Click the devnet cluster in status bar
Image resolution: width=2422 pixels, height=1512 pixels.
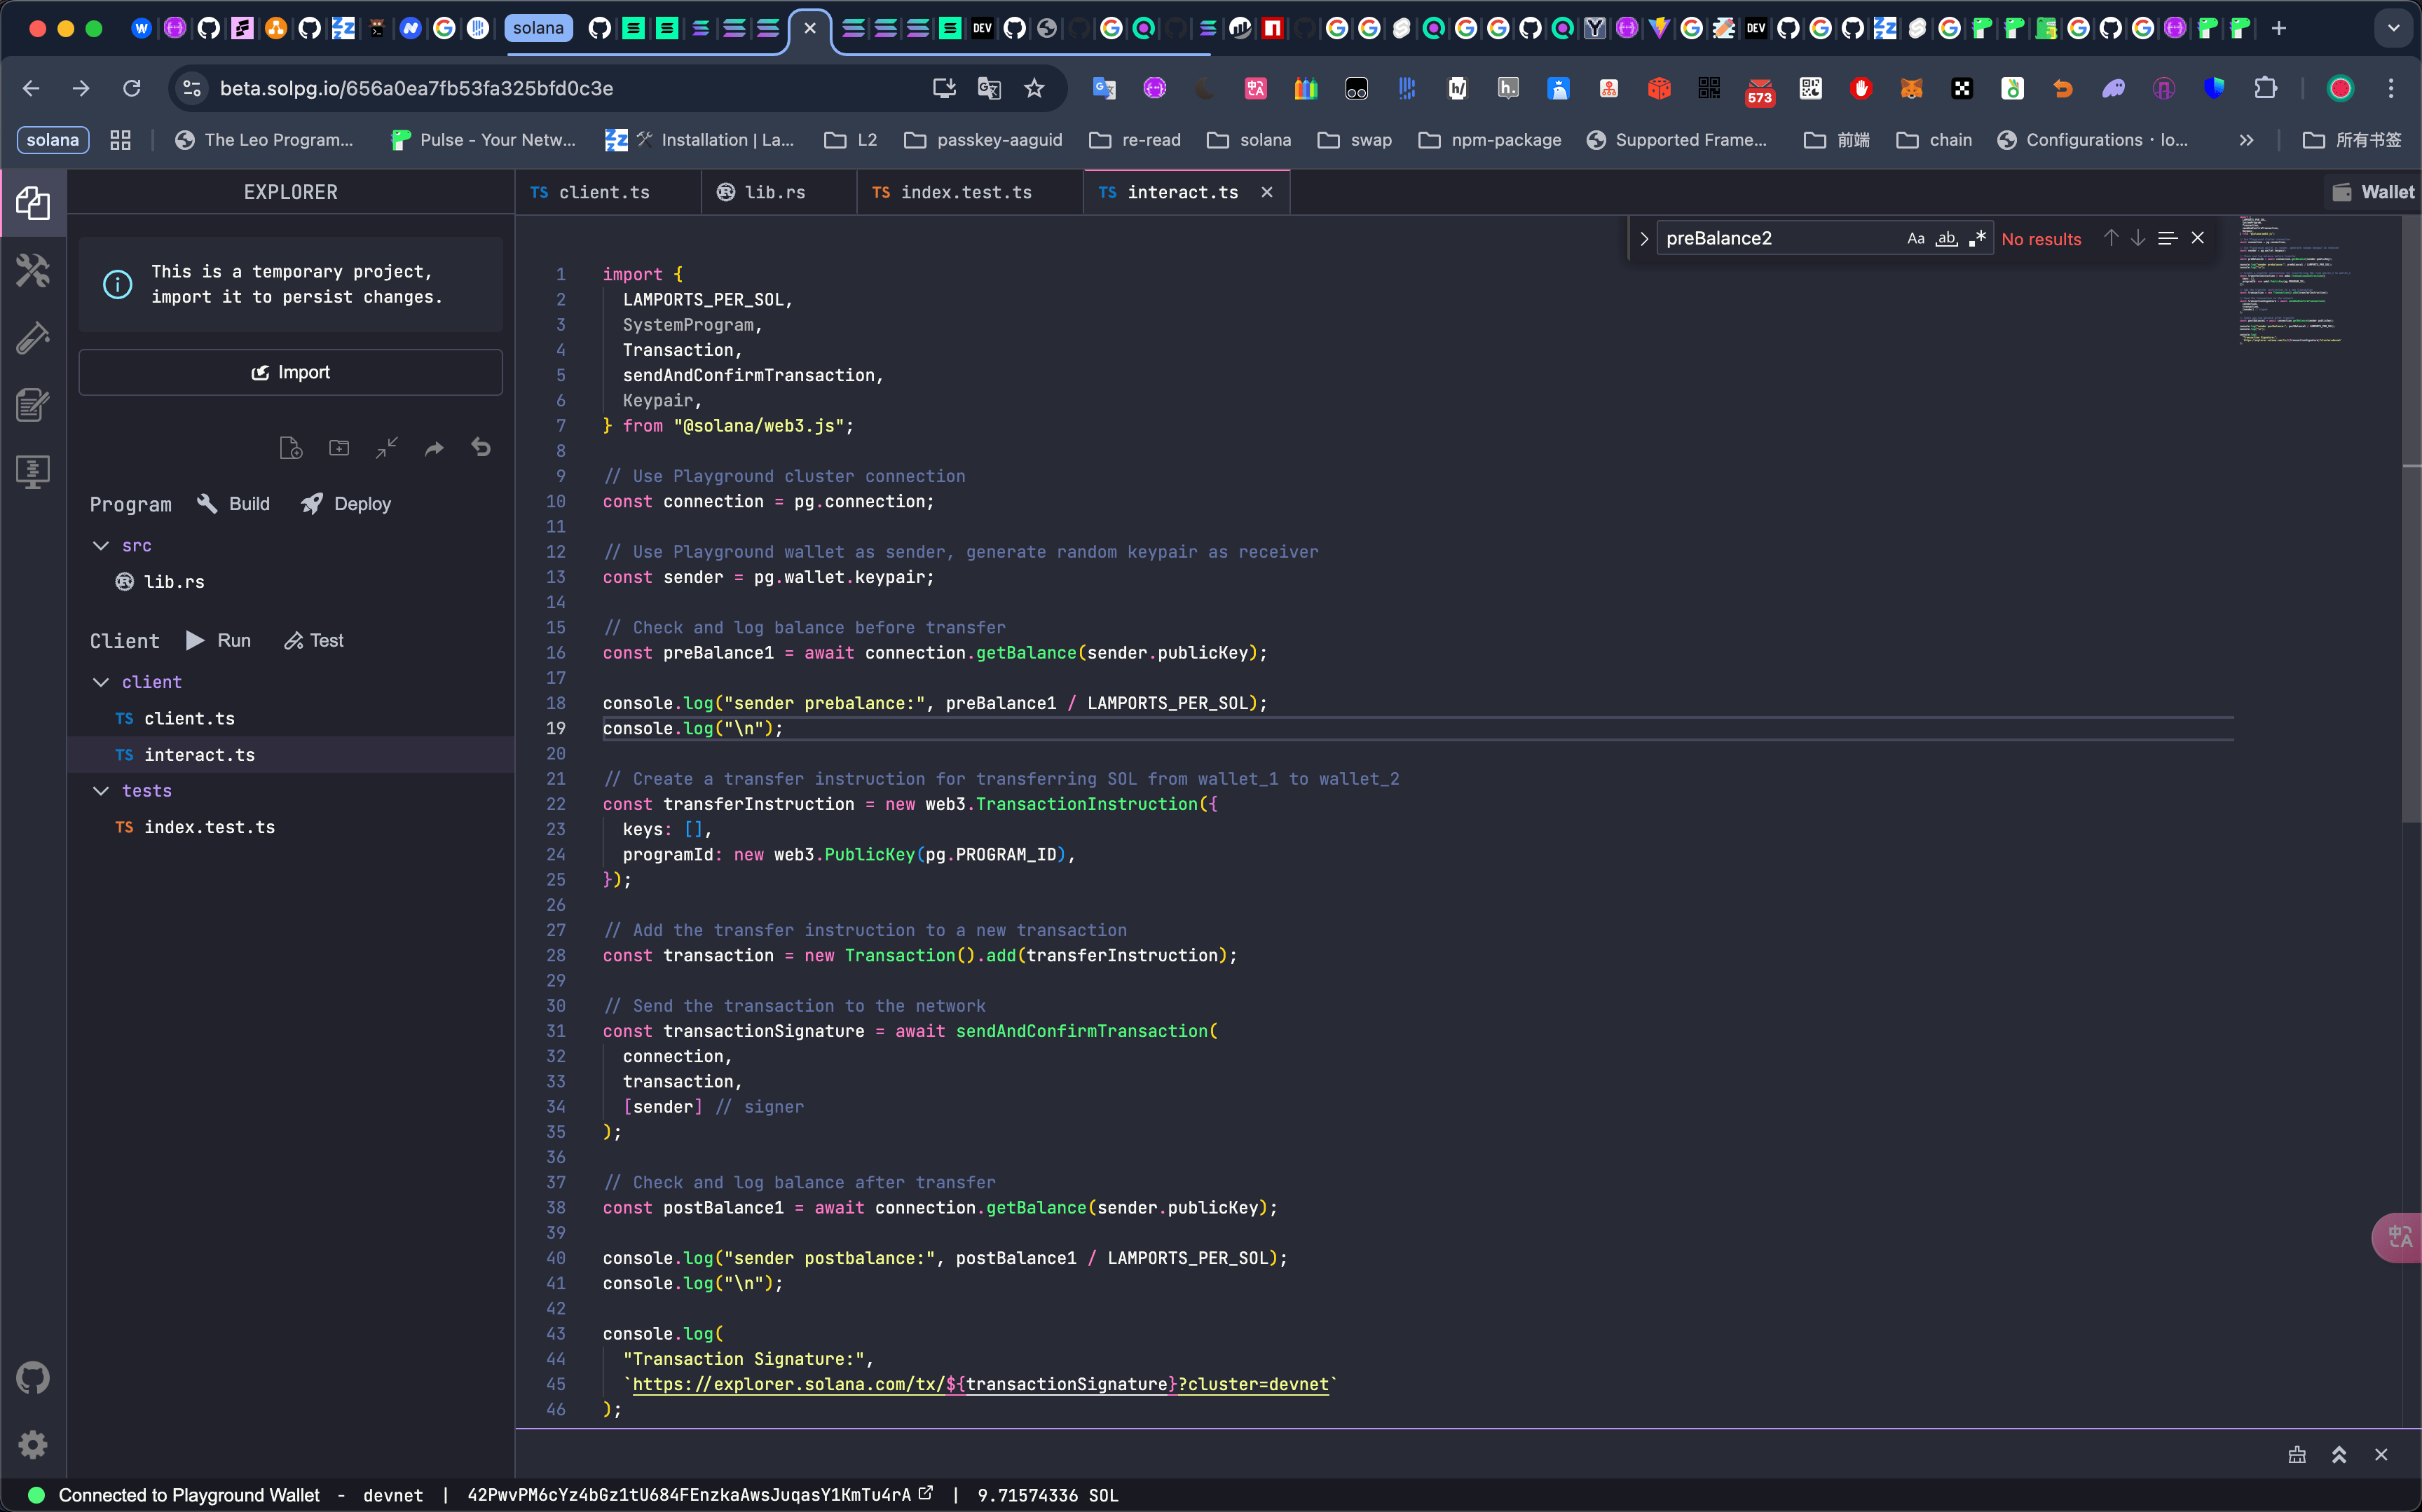(393, 1495)
